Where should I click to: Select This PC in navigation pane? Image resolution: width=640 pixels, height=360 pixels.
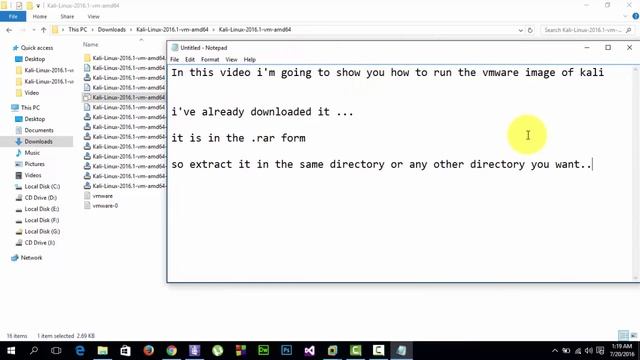pos(30,108)
